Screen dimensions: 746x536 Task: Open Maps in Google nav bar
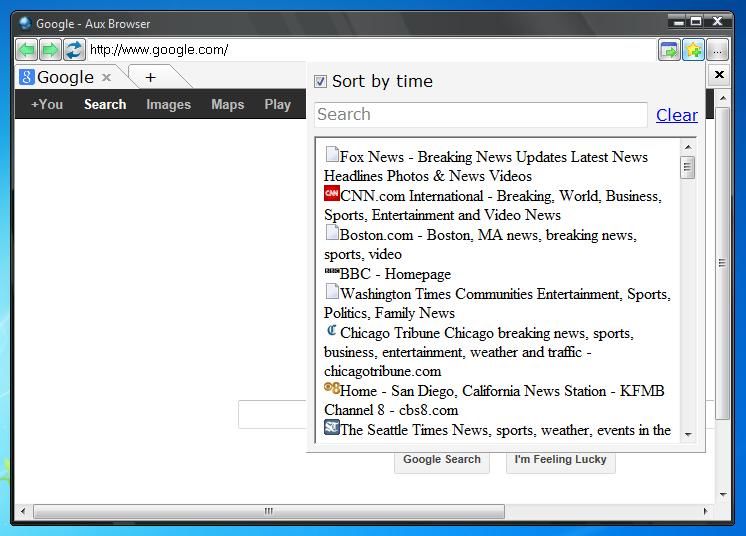(227, 104)
